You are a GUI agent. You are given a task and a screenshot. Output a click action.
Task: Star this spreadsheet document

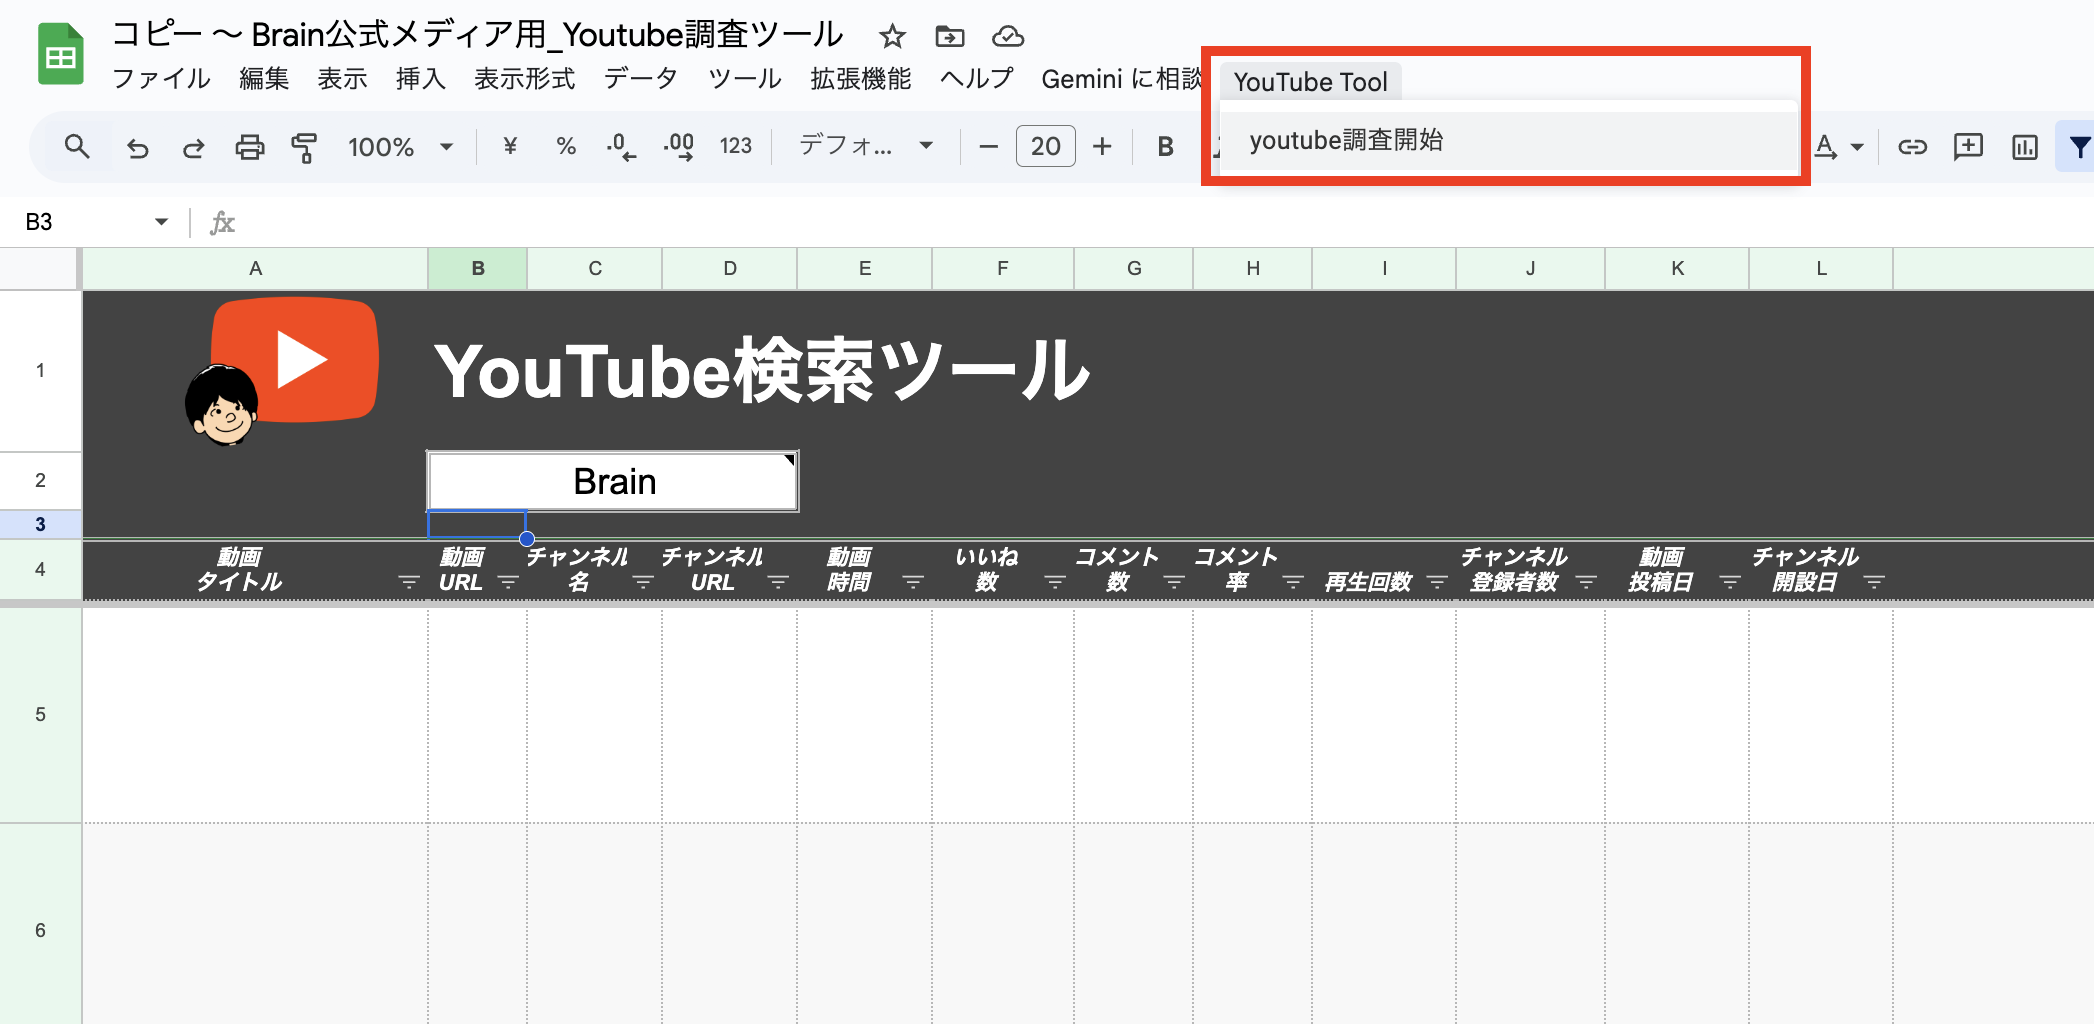(892, 37)
